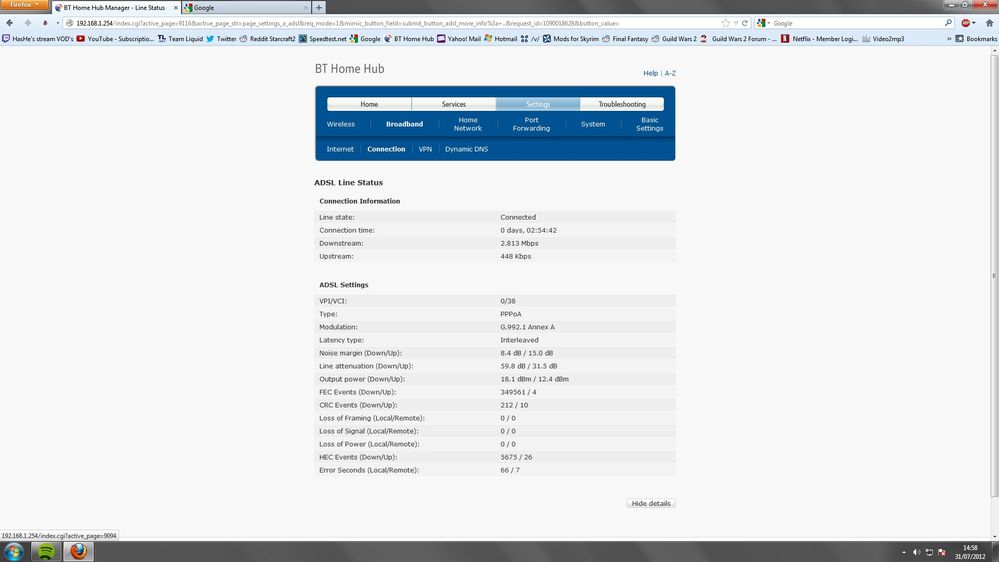Switch to Basic Settings

(650, 124)
